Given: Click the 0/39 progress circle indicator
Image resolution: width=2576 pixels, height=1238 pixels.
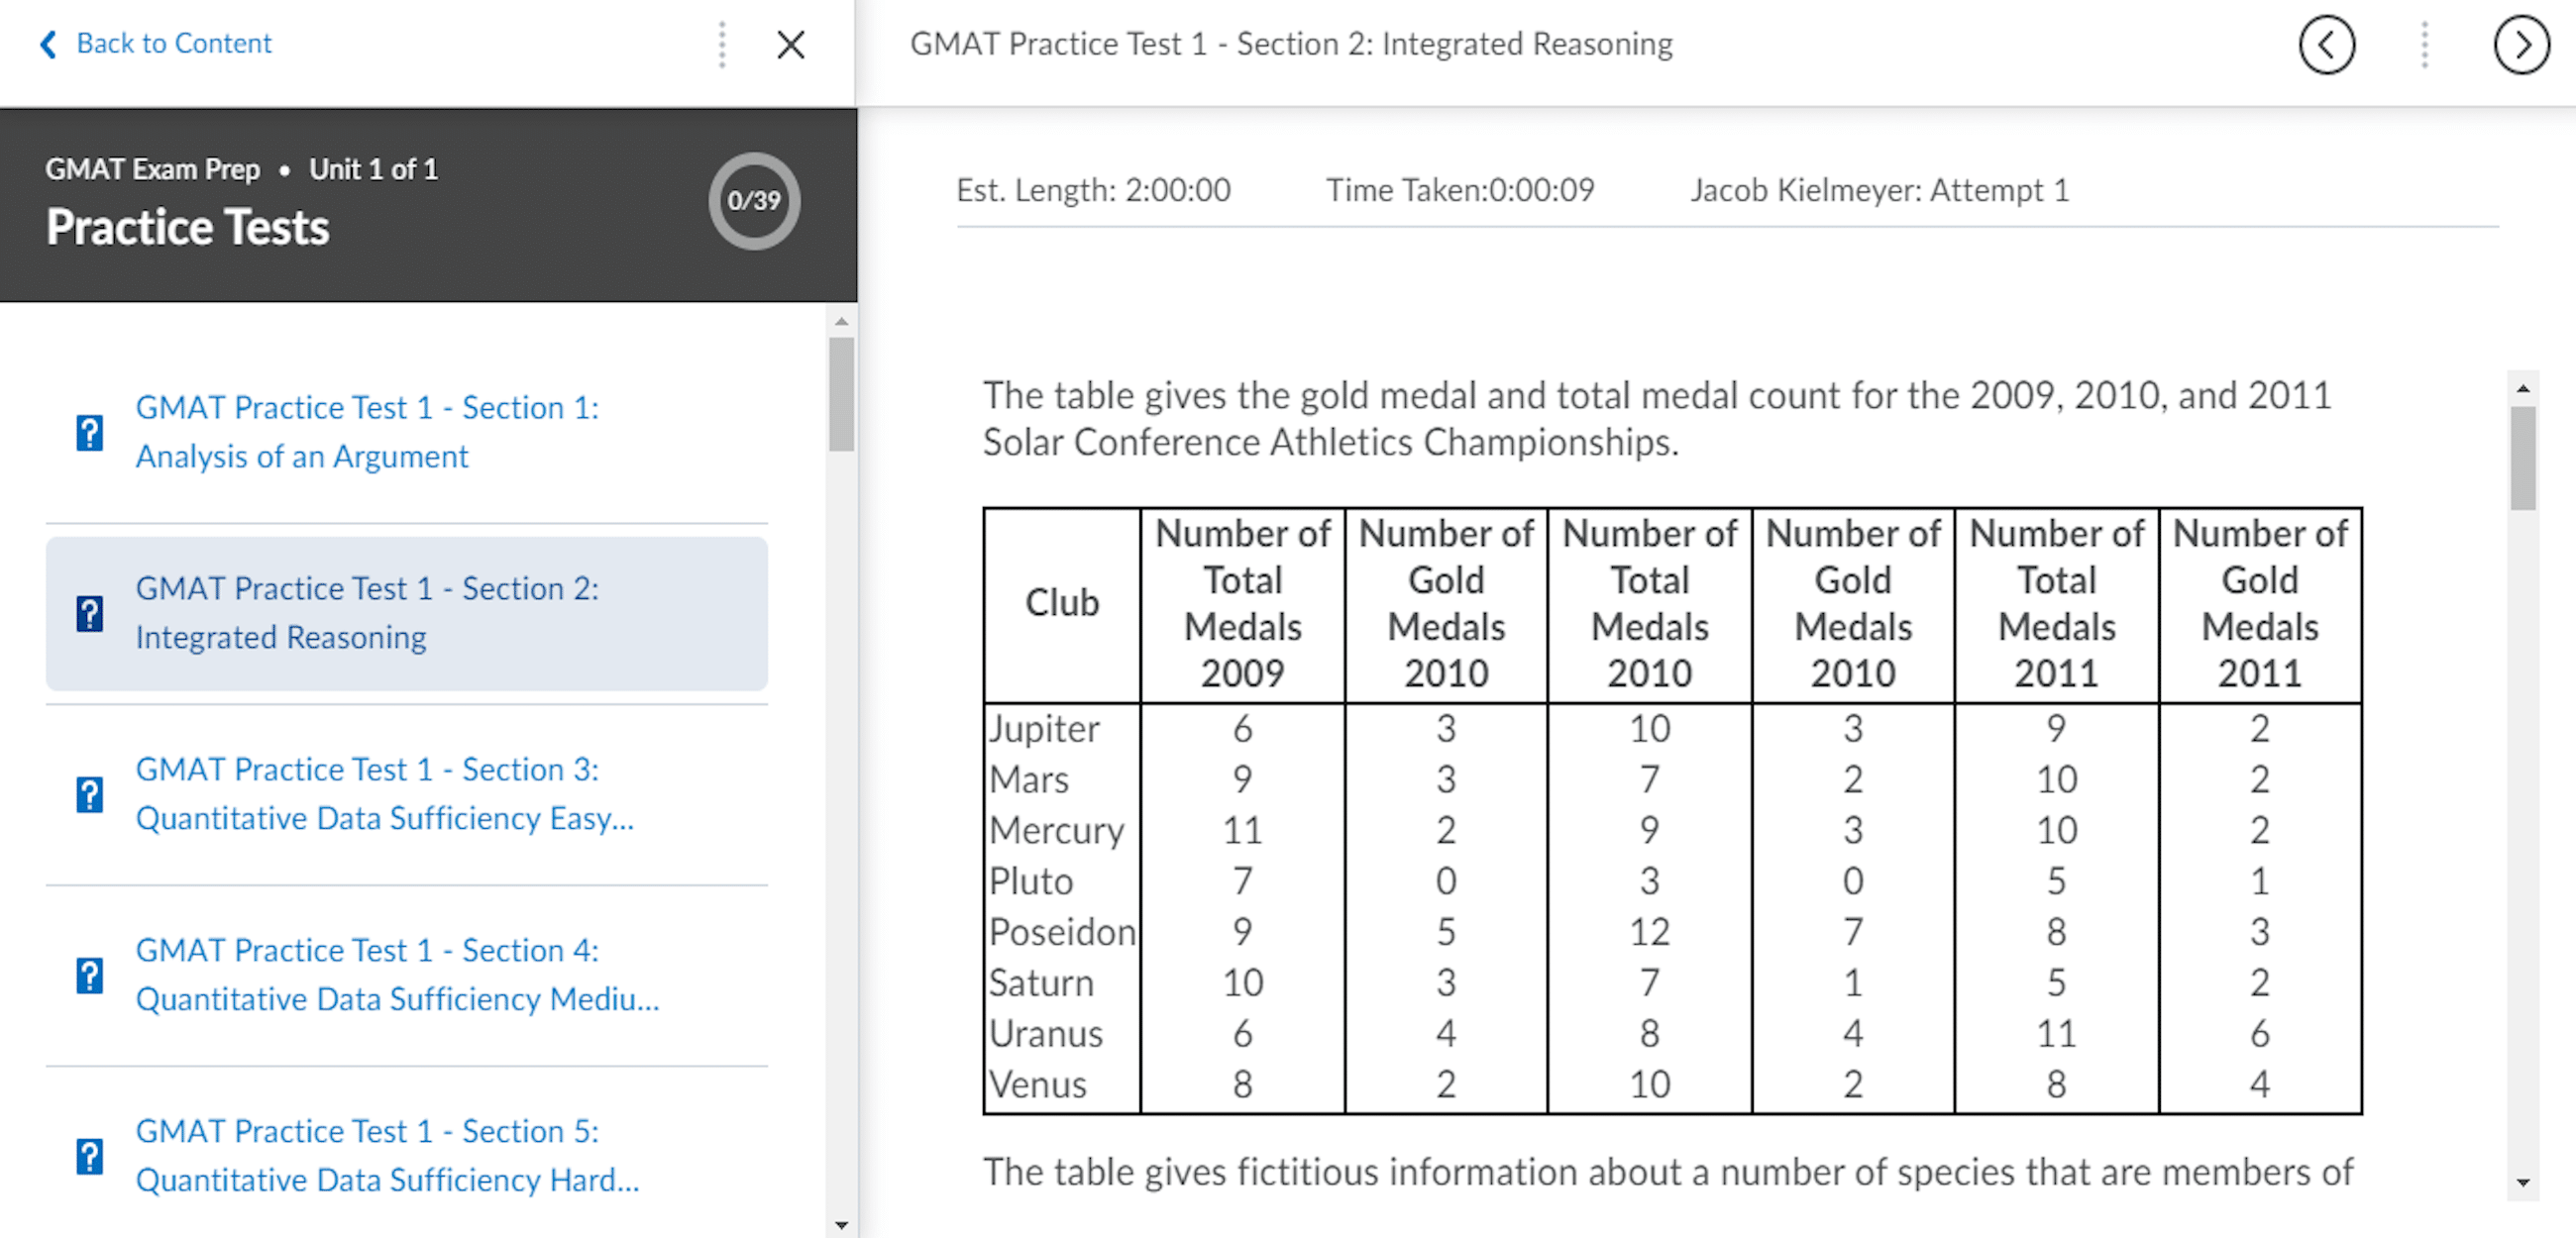Looking at the screenshot, I should point(754,200).
